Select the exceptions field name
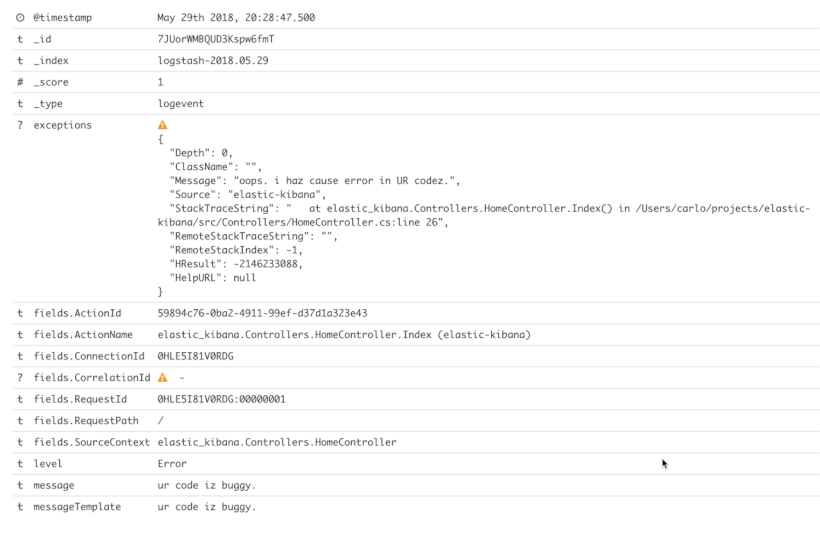 pyautogui.click(x=62, y=125)
